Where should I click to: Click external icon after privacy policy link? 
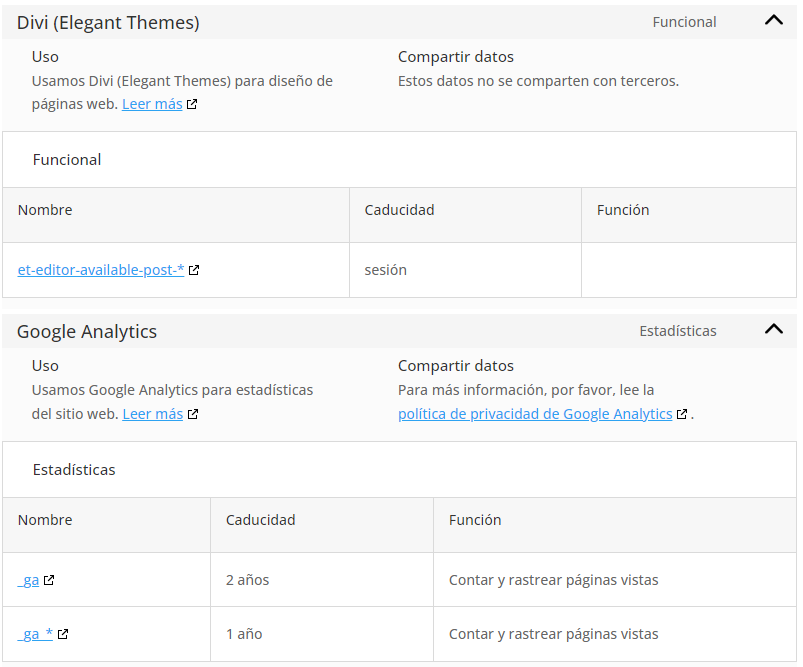point(682,414)
